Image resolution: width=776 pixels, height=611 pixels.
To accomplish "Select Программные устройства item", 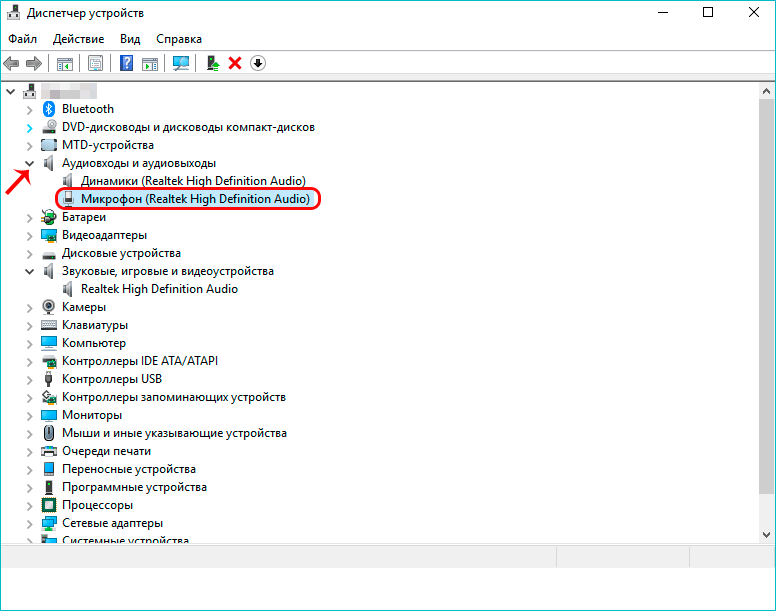I will pyautogui.click(x=134, y=487).
